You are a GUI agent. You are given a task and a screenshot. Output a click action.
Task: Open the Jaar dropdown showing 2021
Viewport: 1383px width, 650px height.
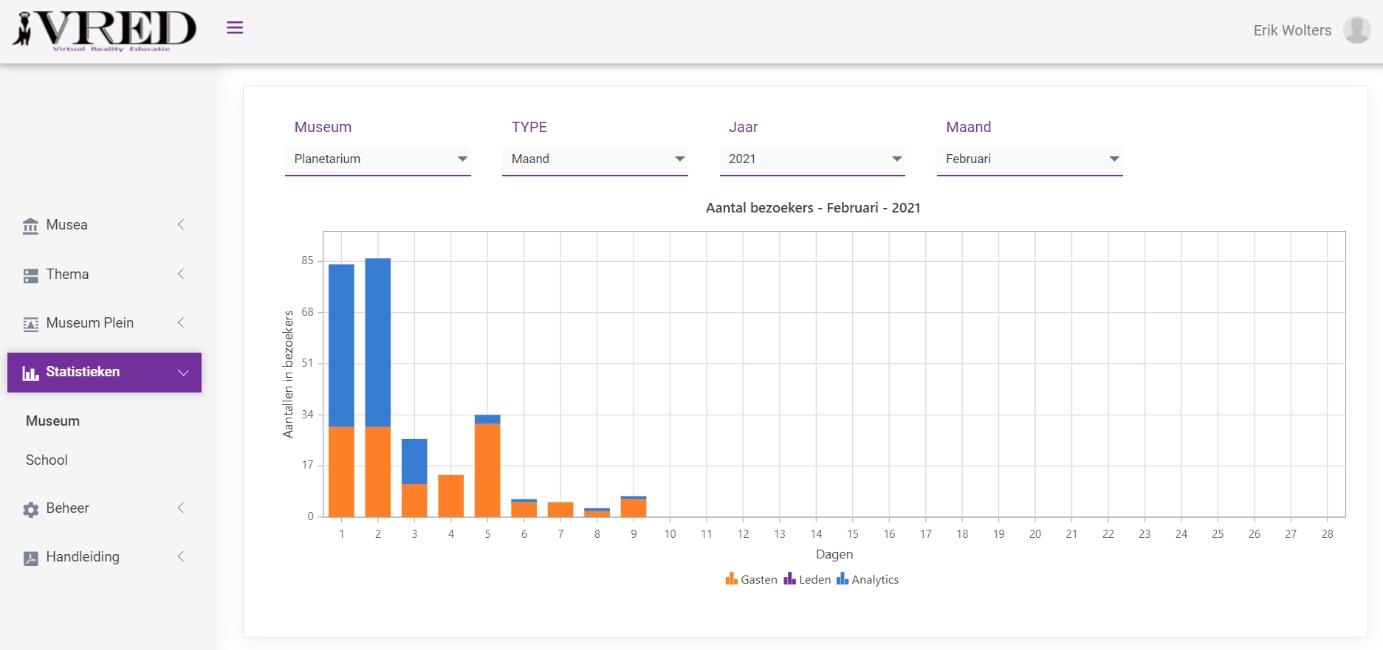(812, 159)
